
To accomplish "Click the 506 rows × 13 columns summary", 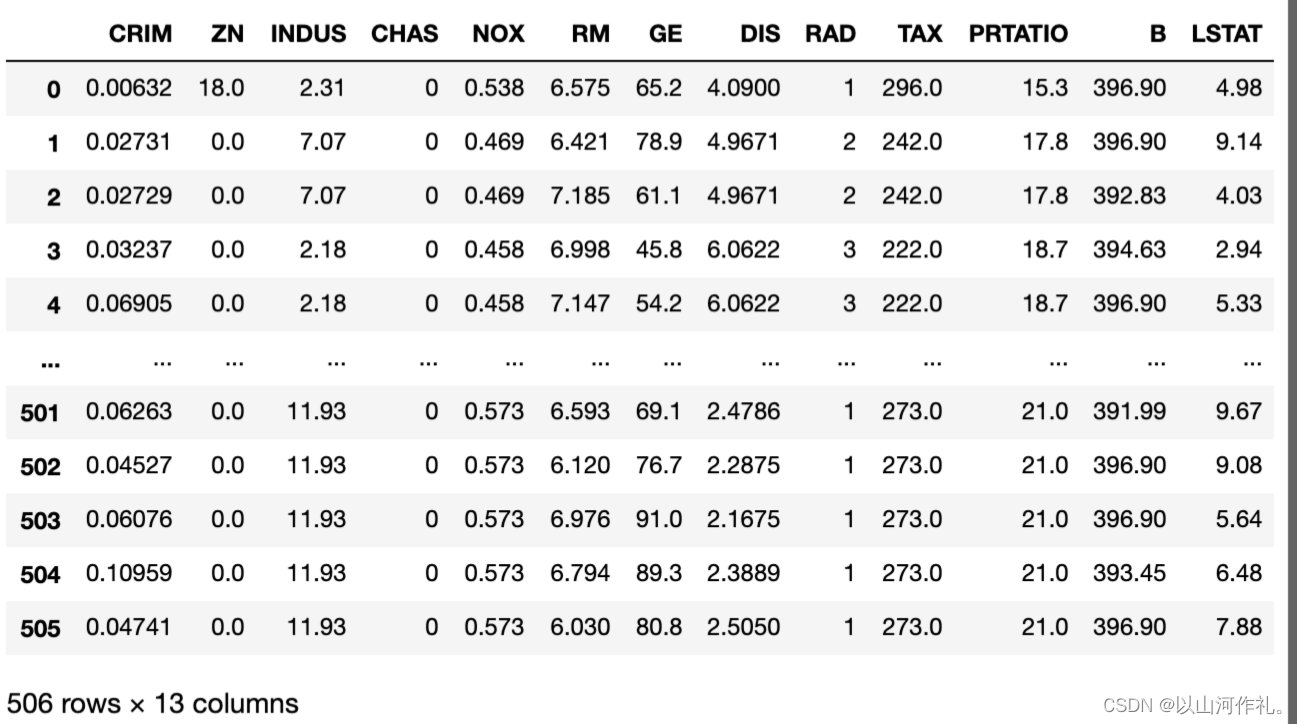I will pyautogui.click(x=153, y=703).
